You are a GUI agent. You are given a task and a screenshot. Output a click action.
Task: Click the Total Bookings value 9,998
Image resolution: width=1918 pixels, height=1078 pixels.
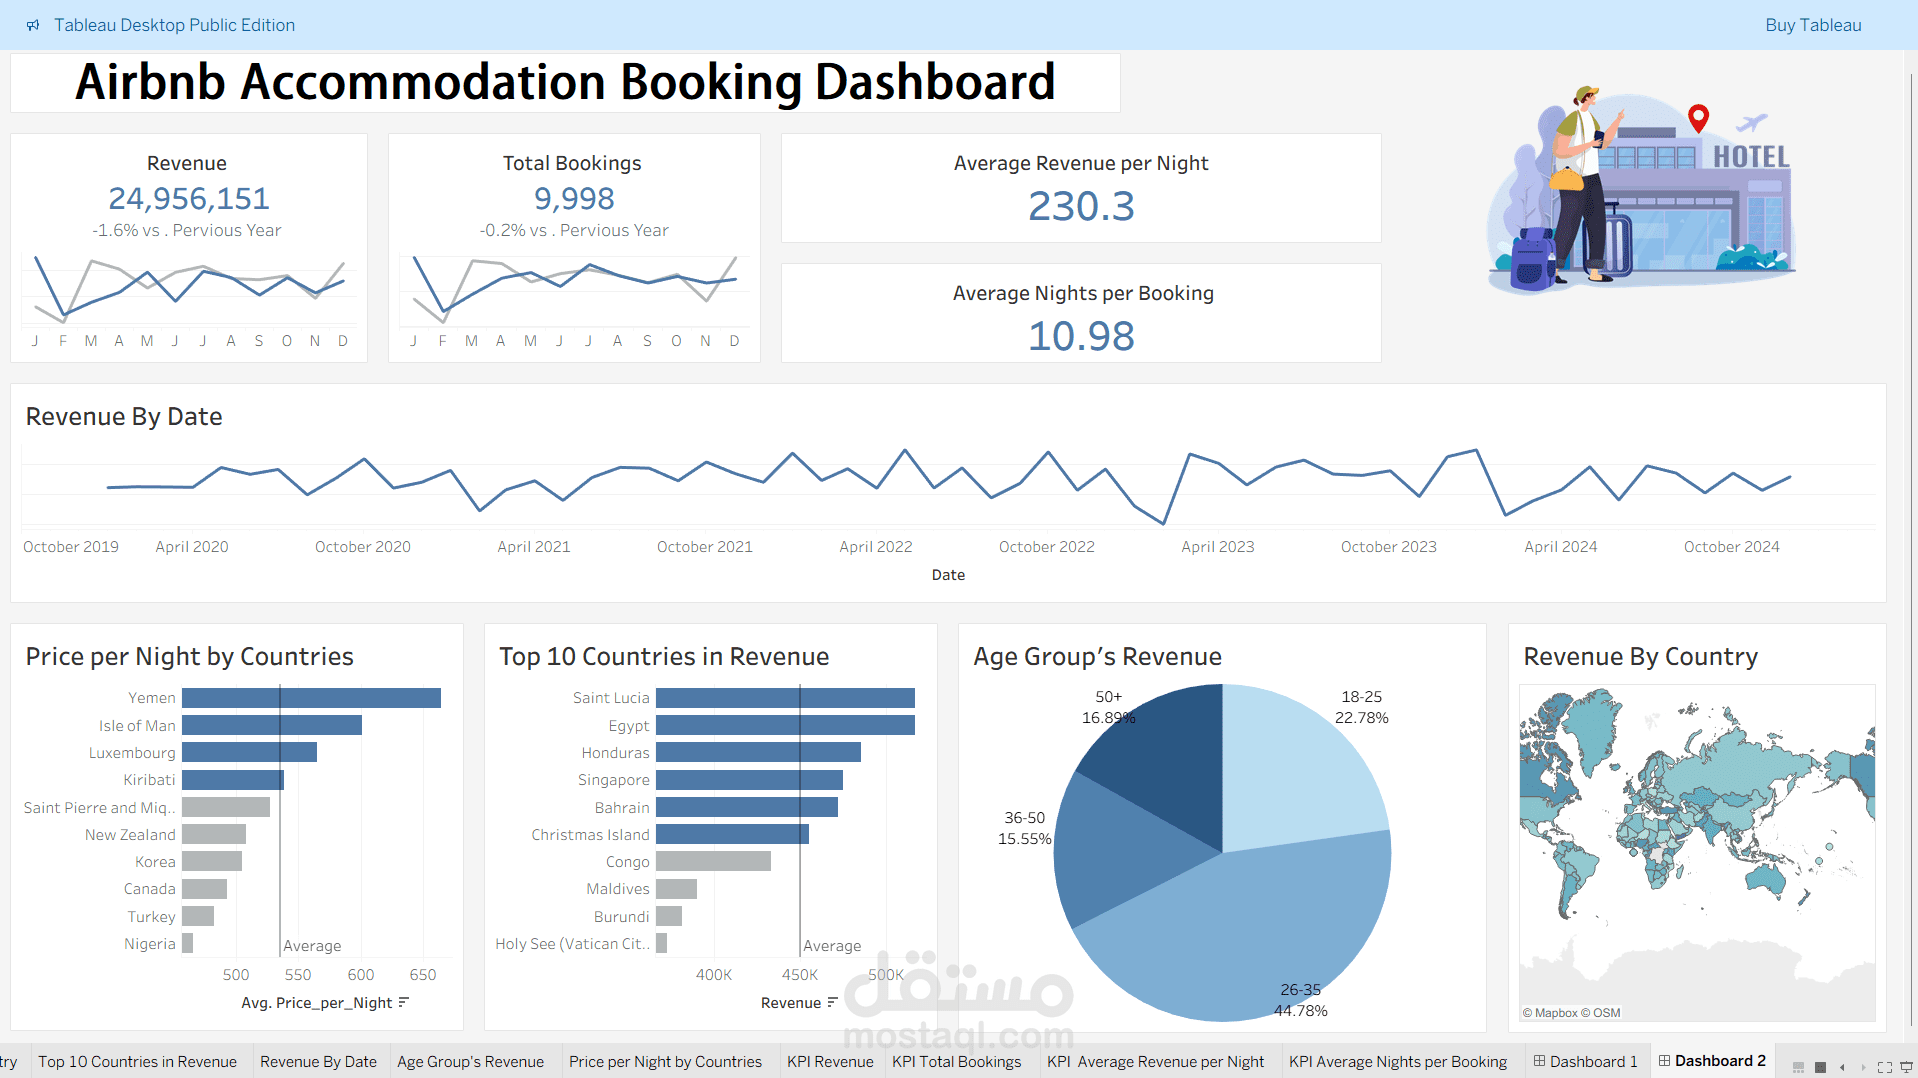(574, 199)
